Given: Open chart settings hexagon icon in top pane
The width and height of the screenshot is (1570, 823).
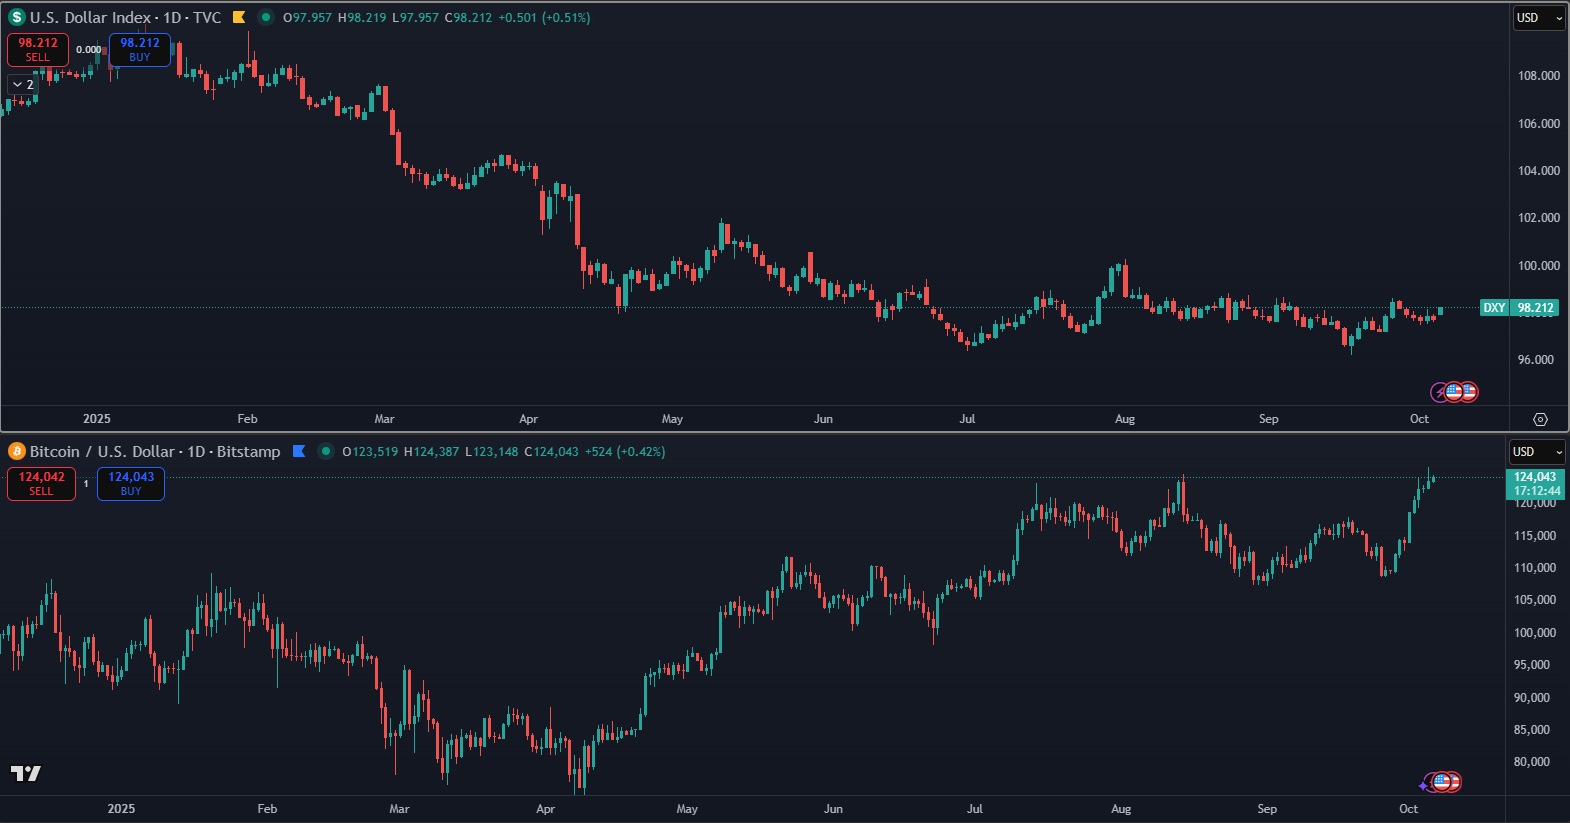Looking at the screenshot, I should click(x=1540, y=419).
